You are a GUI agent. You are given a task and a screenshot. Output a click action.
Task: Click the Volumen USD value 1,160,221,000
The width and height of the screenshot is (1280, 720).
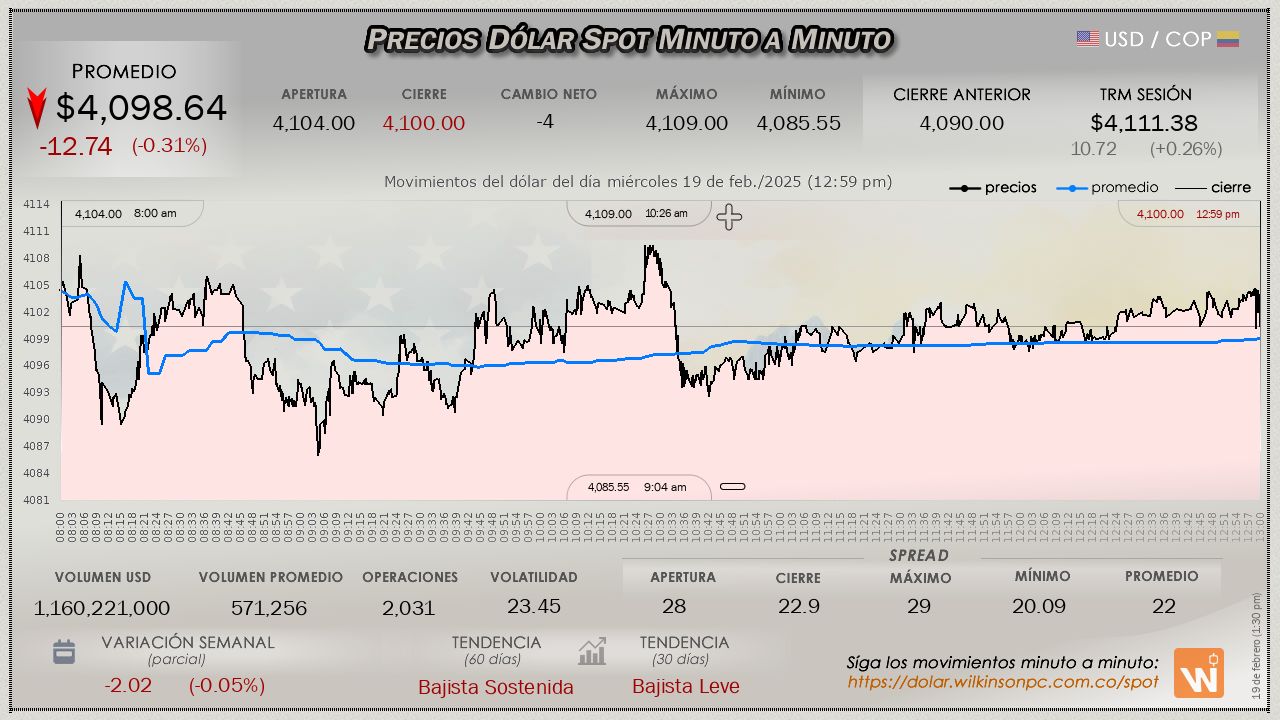coord(102,608)
